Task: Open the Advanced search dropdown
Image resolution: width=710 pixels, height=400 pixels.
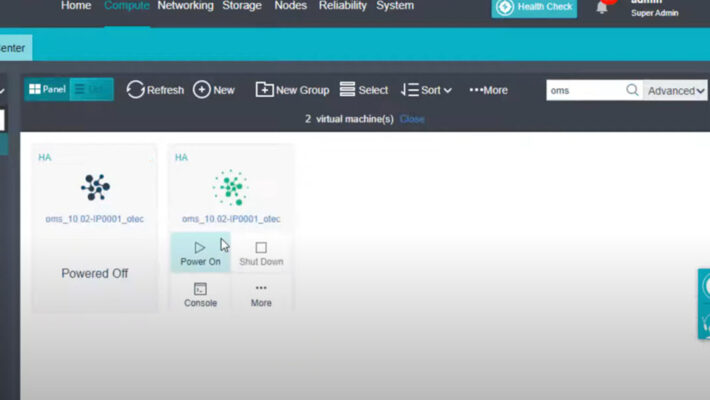Action: coord(676,91)
